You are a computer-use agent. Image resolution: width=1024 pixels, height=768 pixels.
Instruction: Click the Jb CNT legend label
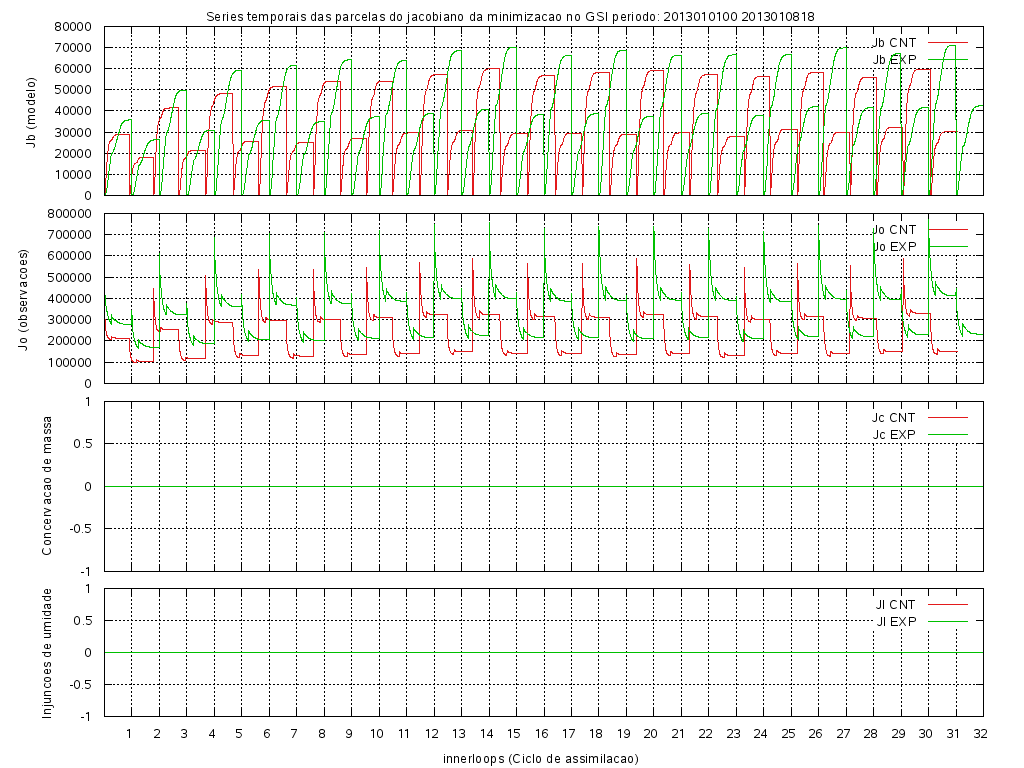(x=894, y=43)
